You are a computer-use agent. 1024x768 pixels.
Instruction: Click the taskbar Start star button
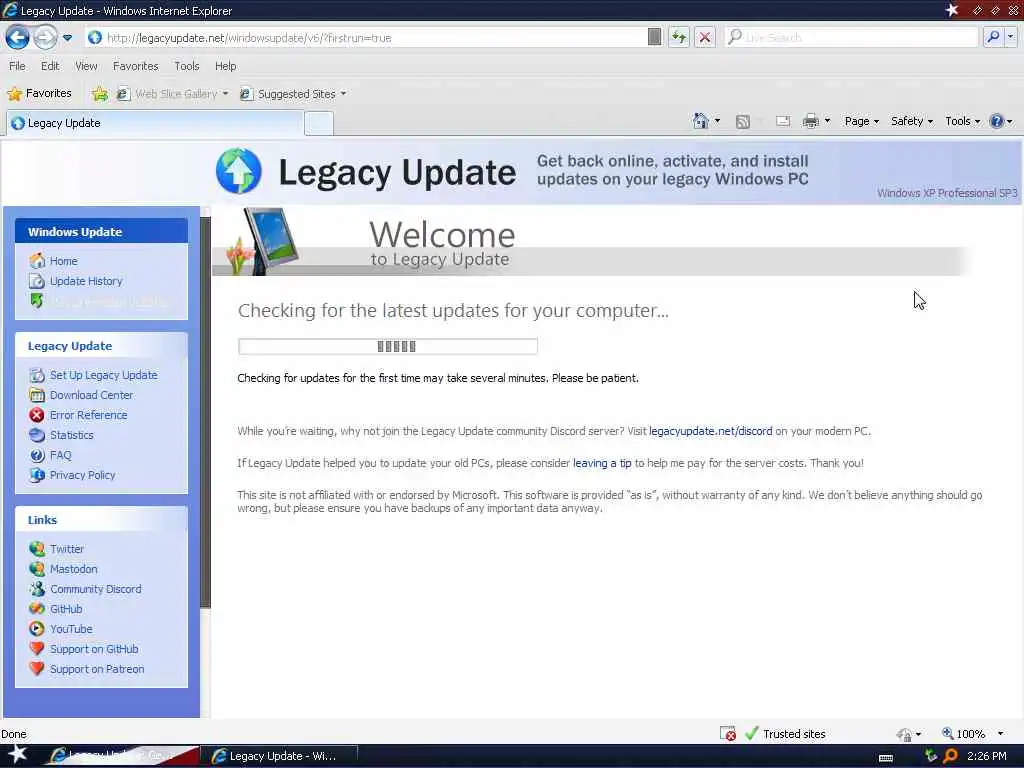pyautogui.click(x=18, y=755)
